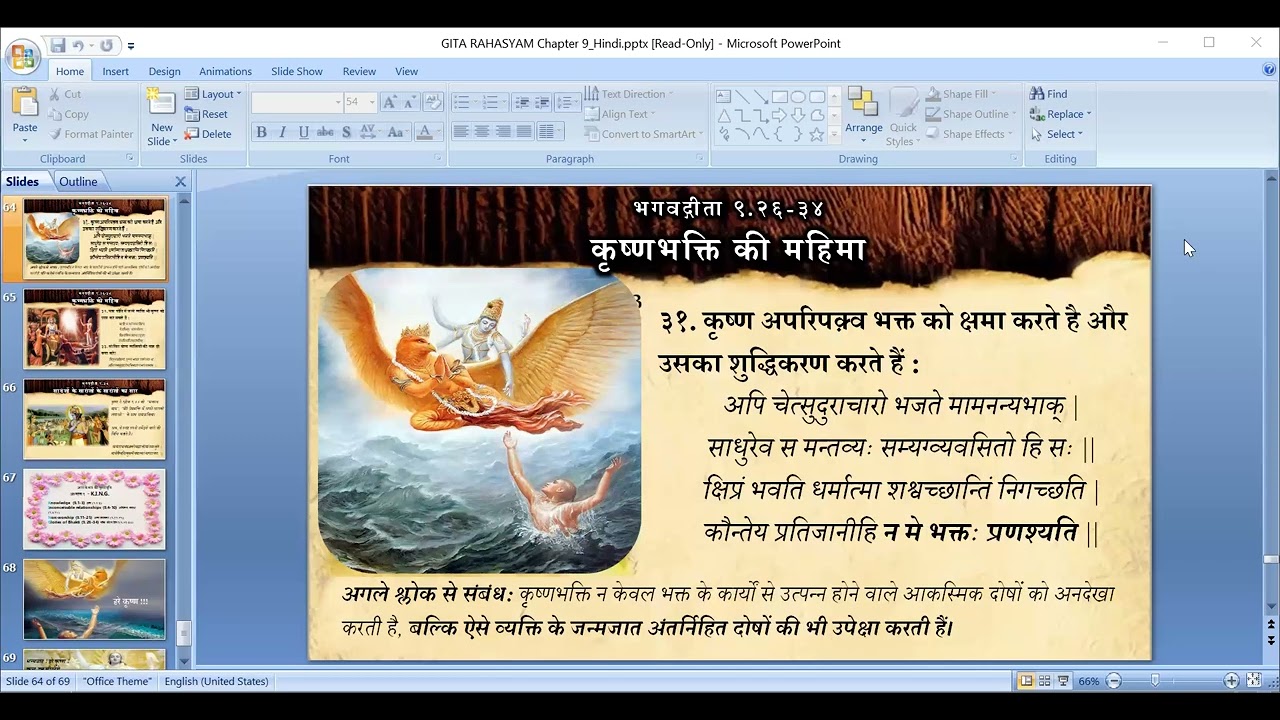This screenshot has height=720, width=1280.
Task: Close the Slides/Outline pane
Action: pos(180,182)
